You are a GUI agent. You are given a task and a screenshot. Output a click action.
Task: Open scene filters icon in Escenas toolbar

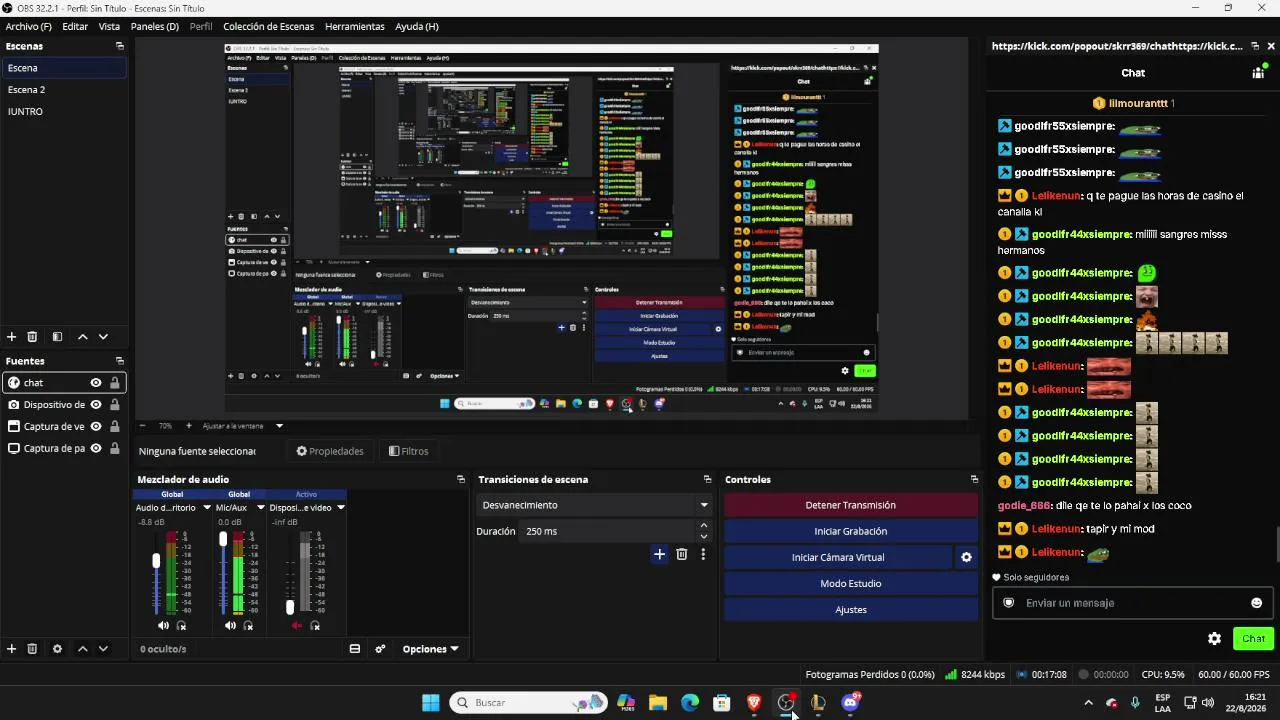click(x=57, y=337)
